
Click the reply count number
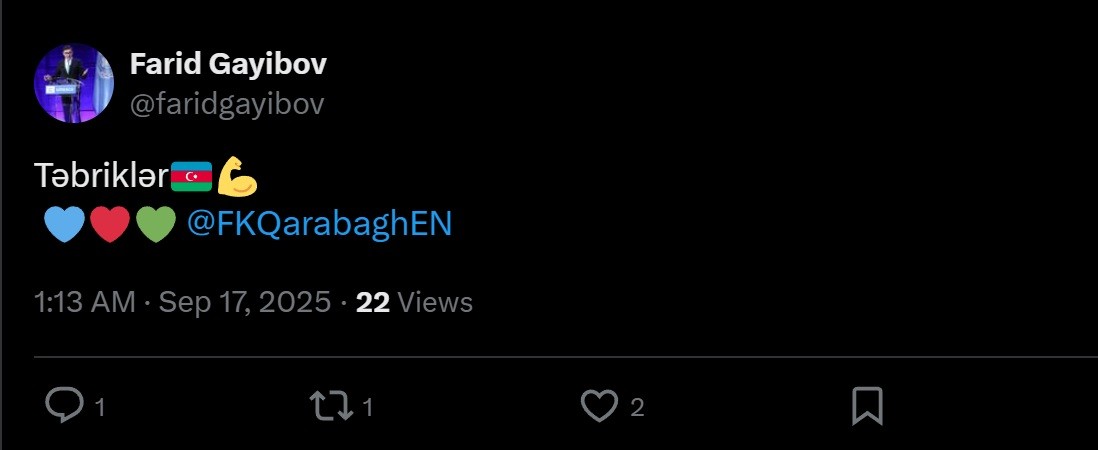pos(99,407)
